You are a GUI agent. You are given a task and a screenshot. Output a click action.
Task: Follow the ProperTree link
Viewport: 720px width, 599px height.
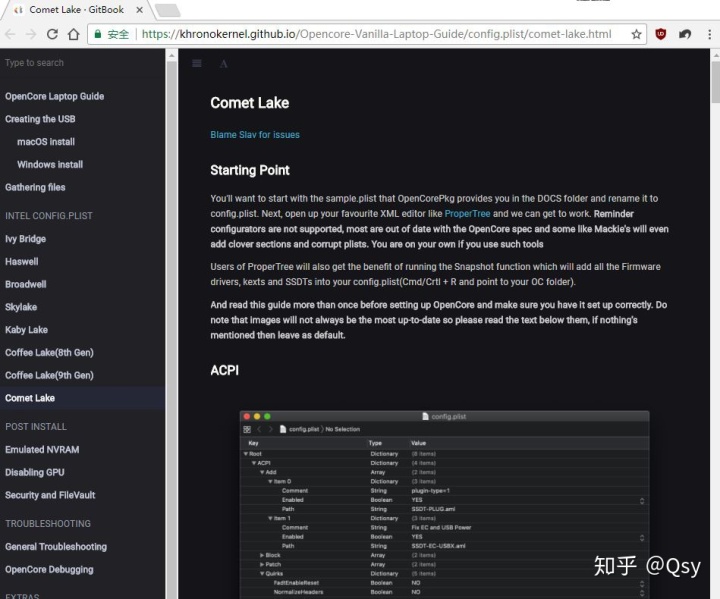click(467, 214)
